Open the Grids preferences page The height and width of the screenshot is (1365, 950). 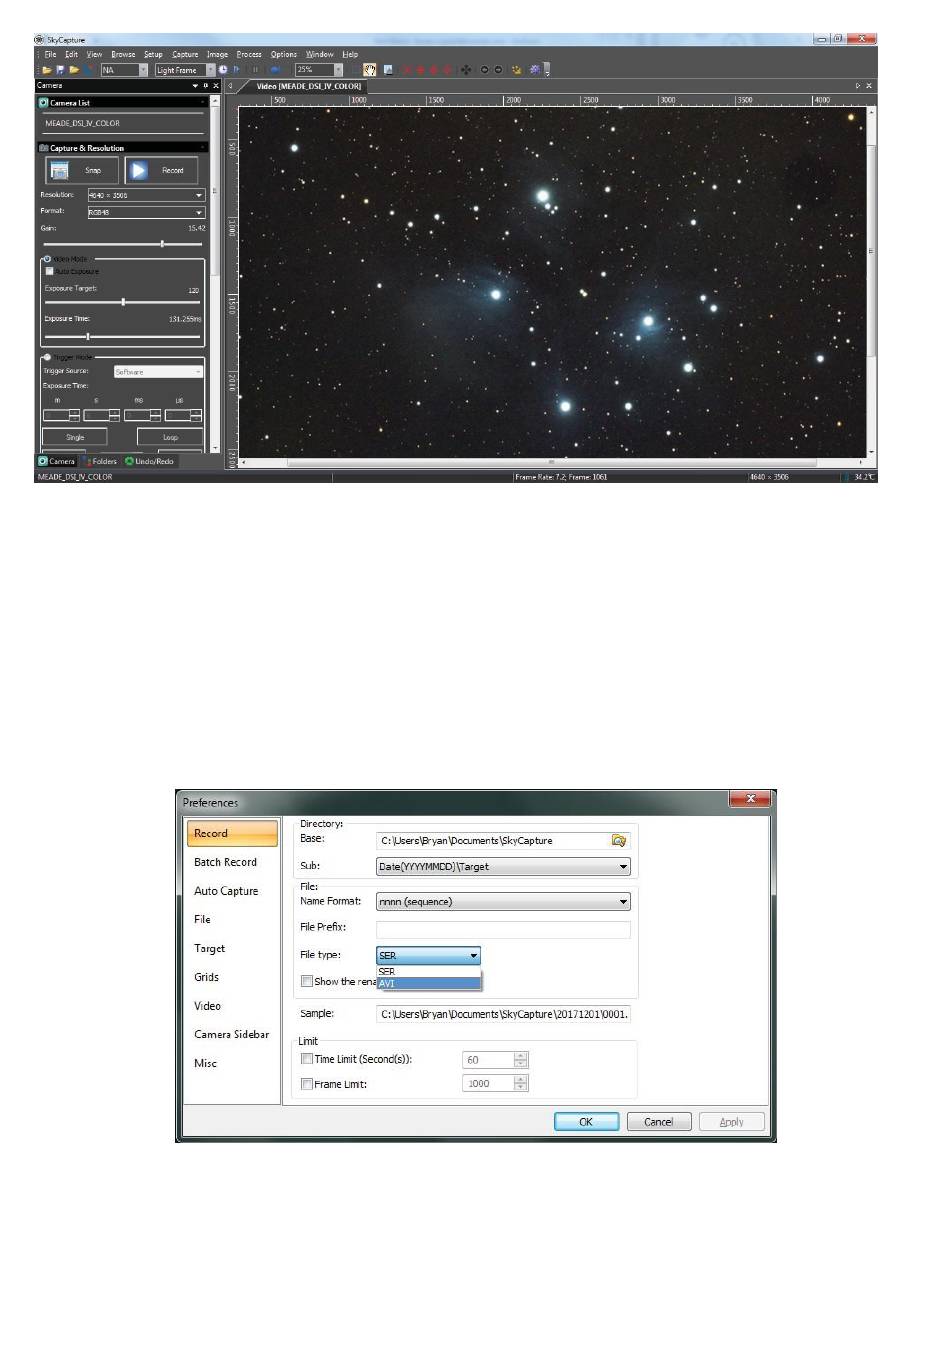tap(207, 977)
